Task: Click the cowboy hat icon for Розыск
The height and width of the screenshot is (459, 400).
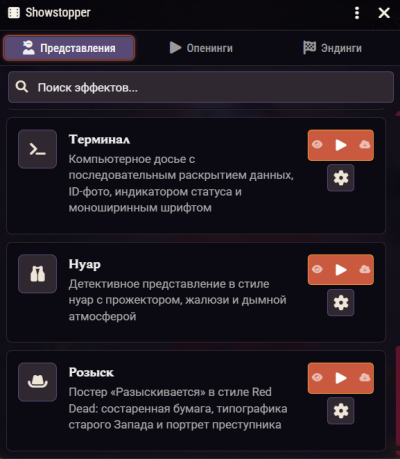Action: point(38,382)
